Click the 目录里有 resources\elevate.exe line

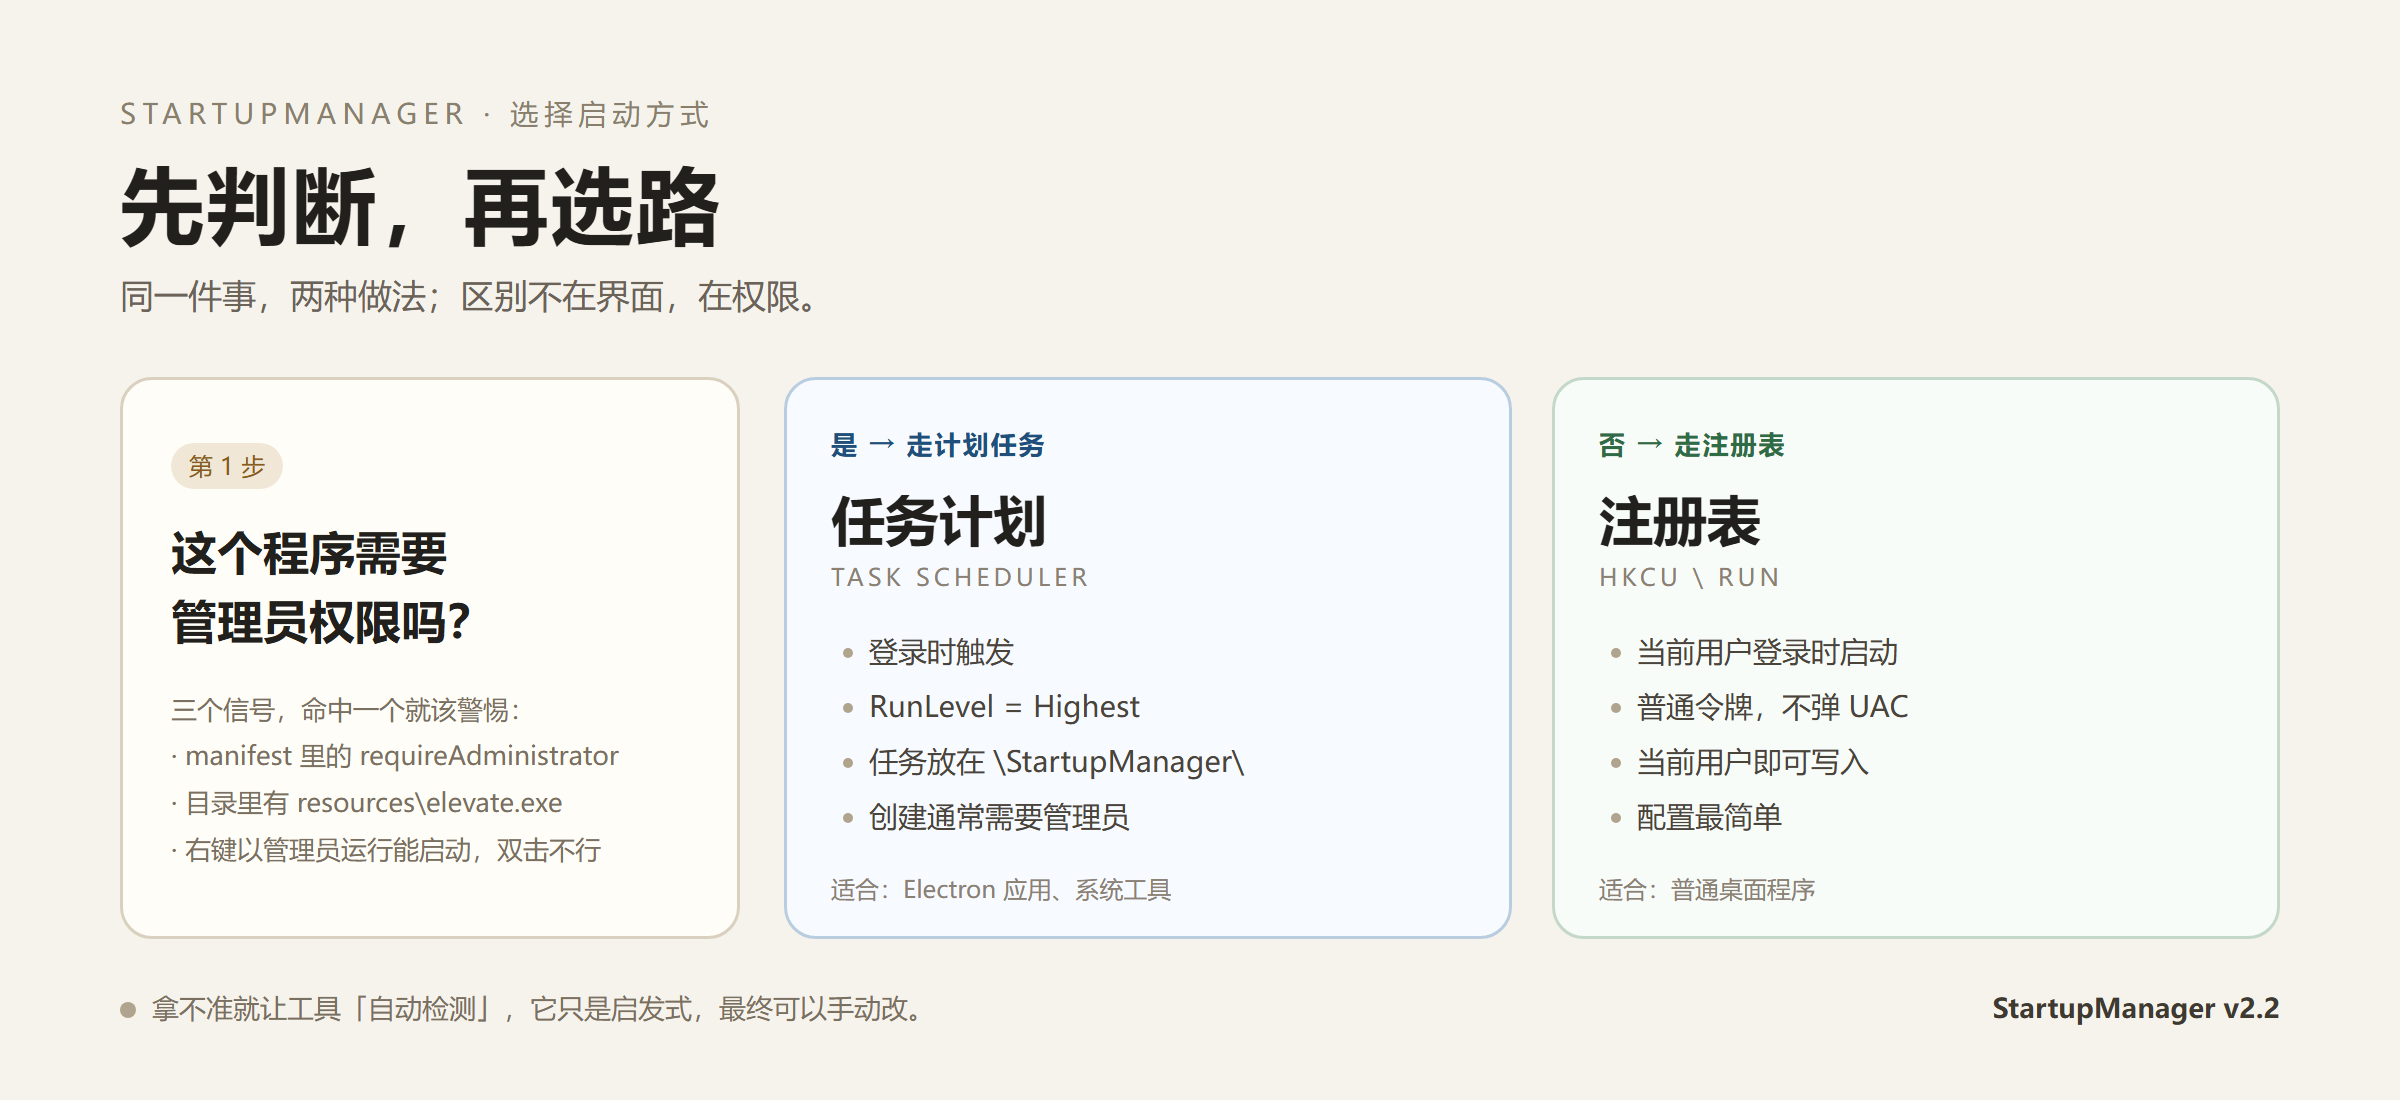(x=367, y=803)
